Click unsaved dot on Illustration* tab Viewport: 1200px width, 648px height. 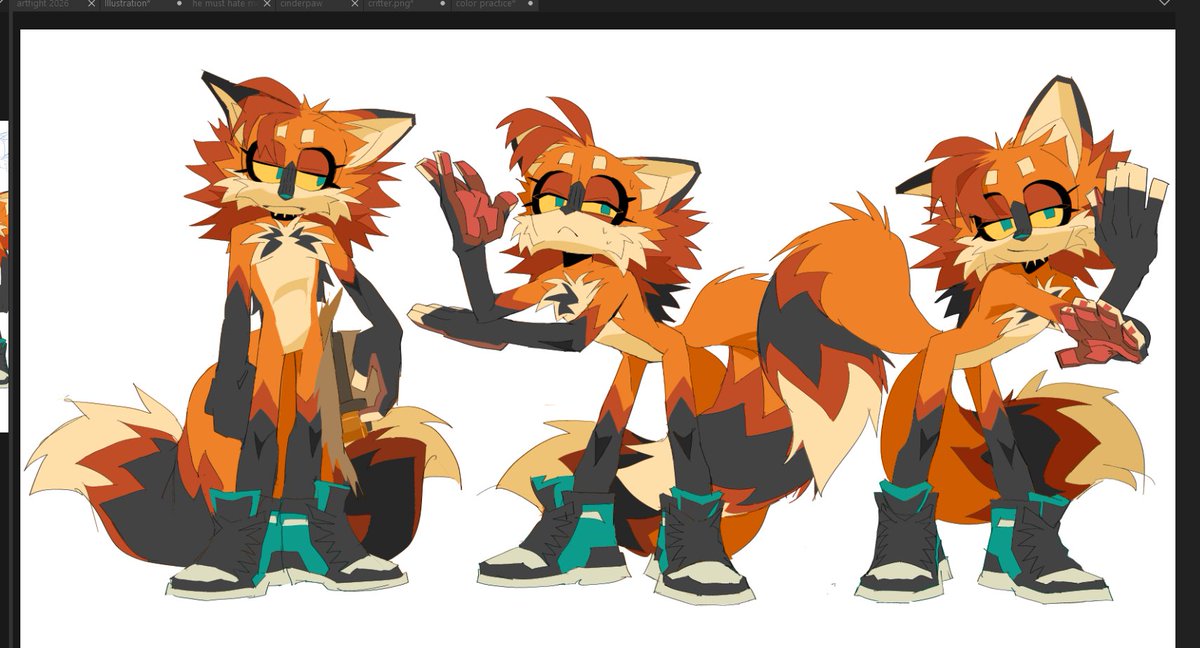pyautogui.click(x=180, y=4)
